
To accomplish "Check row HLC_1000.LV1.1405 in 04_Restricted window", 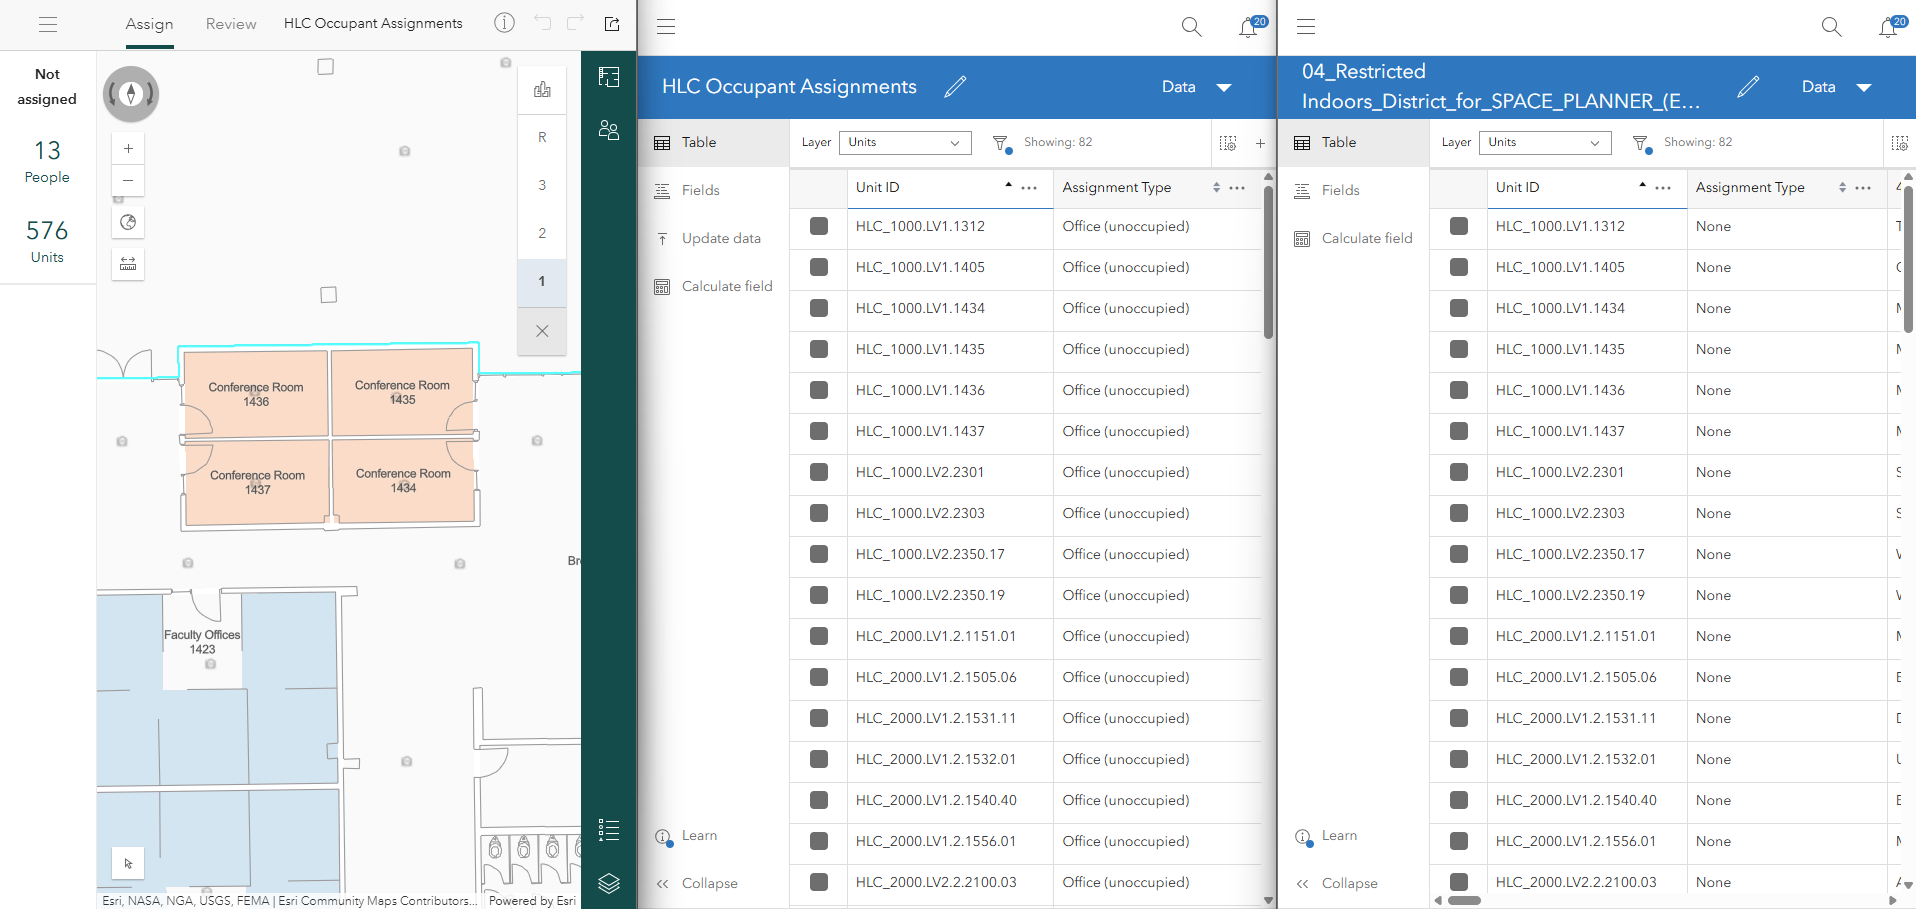I will pyautogui.click(x=1459, y=267).
